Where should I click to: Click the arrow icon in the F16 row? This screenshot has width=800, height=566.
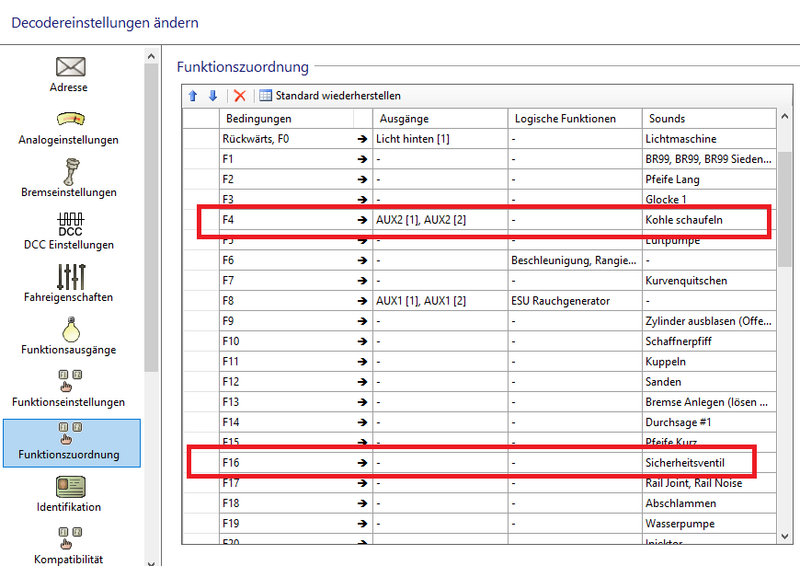pyautogui.click(x=362, y=463)
